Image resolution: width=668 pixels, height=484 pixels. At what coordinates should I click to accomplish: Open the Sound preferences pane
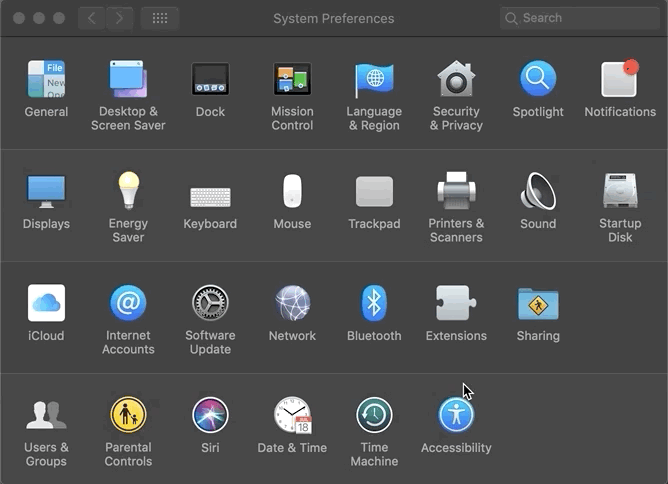538,192
